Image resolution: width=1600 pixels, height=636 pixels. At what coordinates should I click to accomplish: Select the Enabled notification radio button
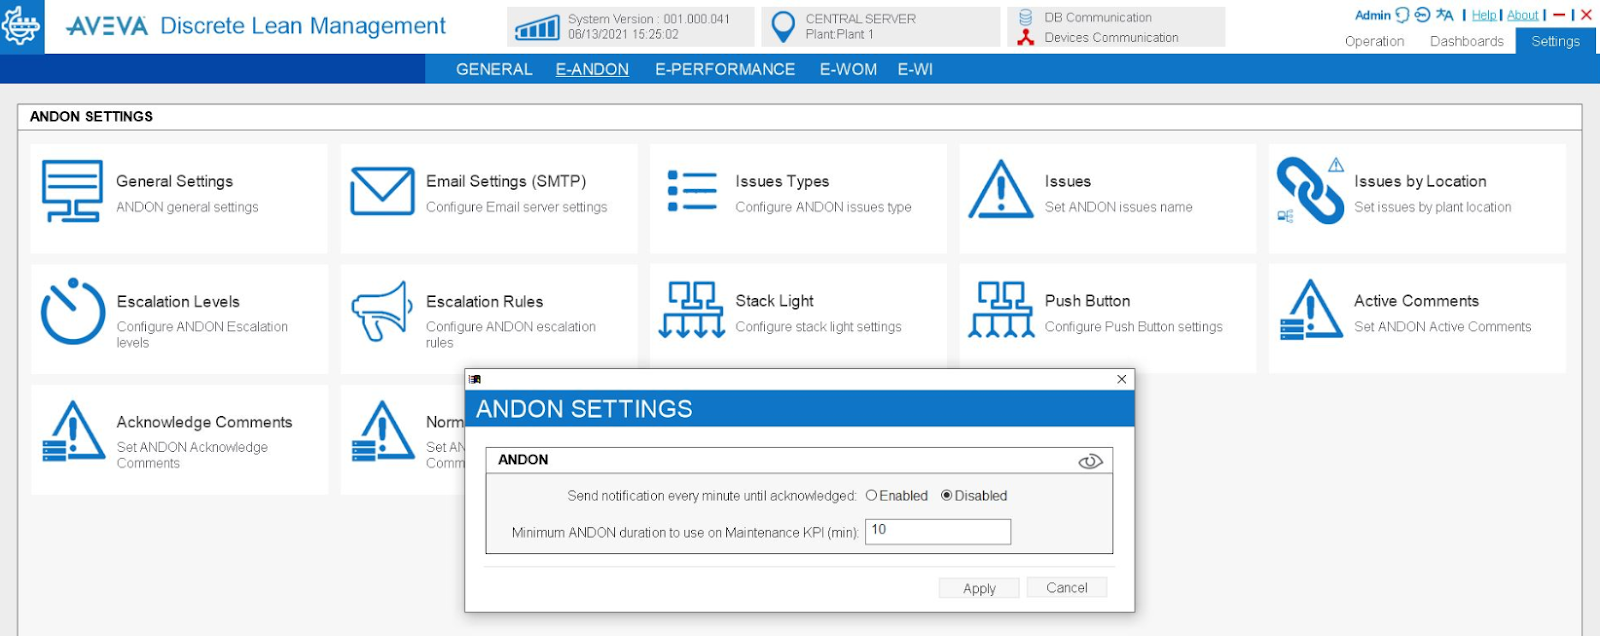(x=872, y=496)
